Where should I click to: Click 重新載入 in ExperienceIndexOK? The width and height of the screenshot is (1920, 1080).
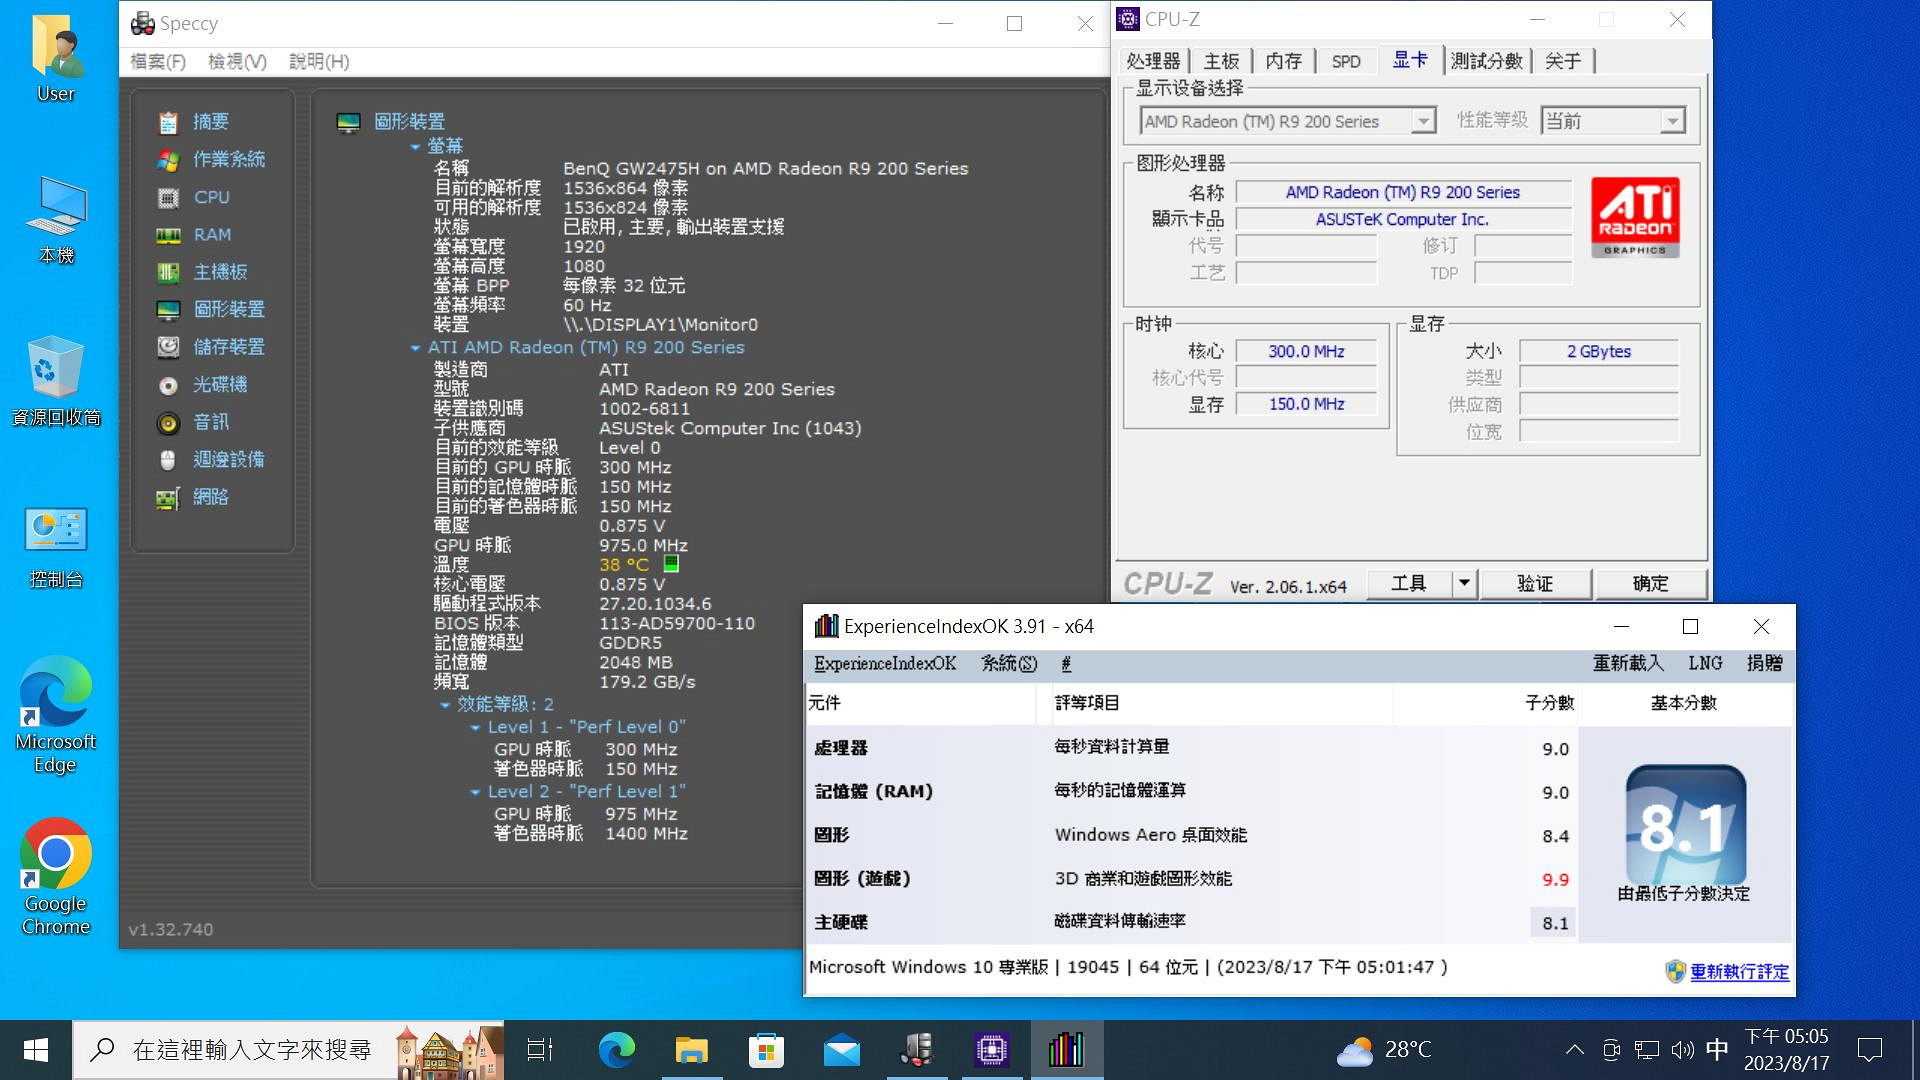(1628, 664)
